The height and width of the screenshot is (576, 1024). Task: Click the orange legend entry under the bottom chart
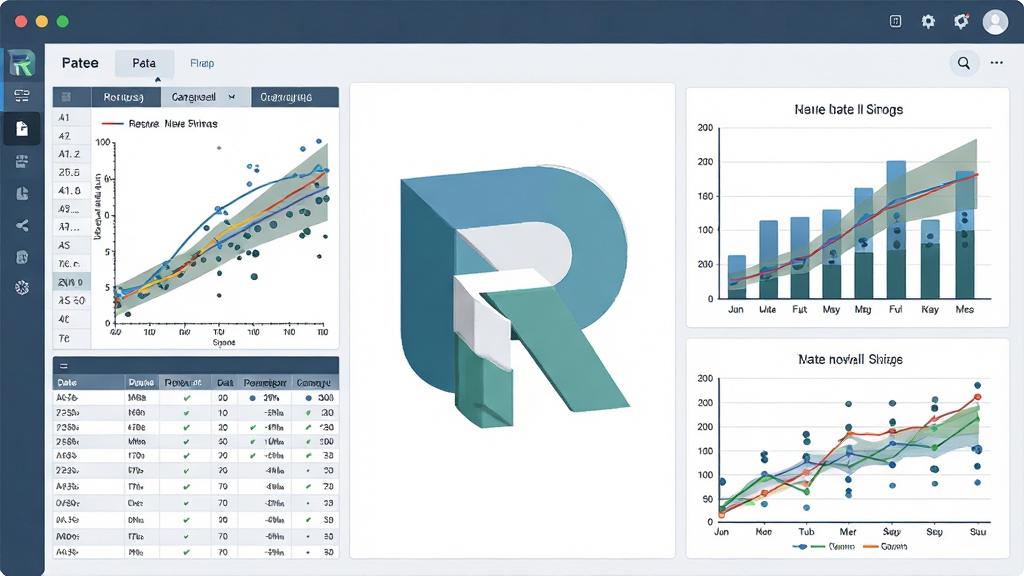[x=885, y=547]
